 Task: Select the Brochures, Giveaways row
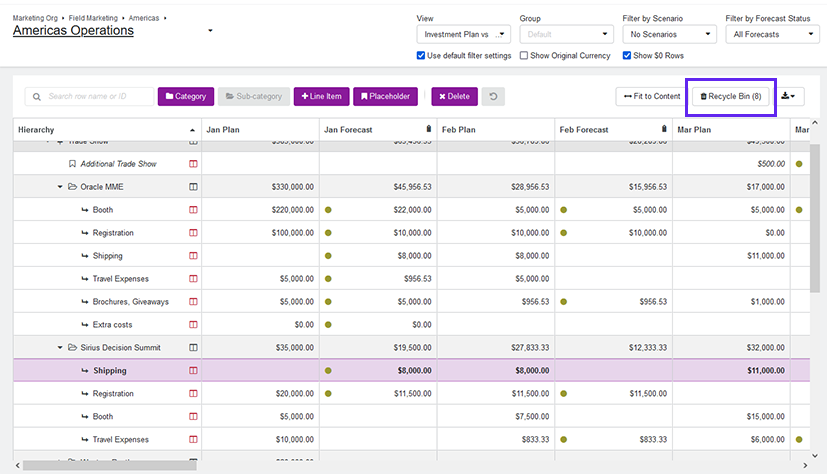pos(411,302)
